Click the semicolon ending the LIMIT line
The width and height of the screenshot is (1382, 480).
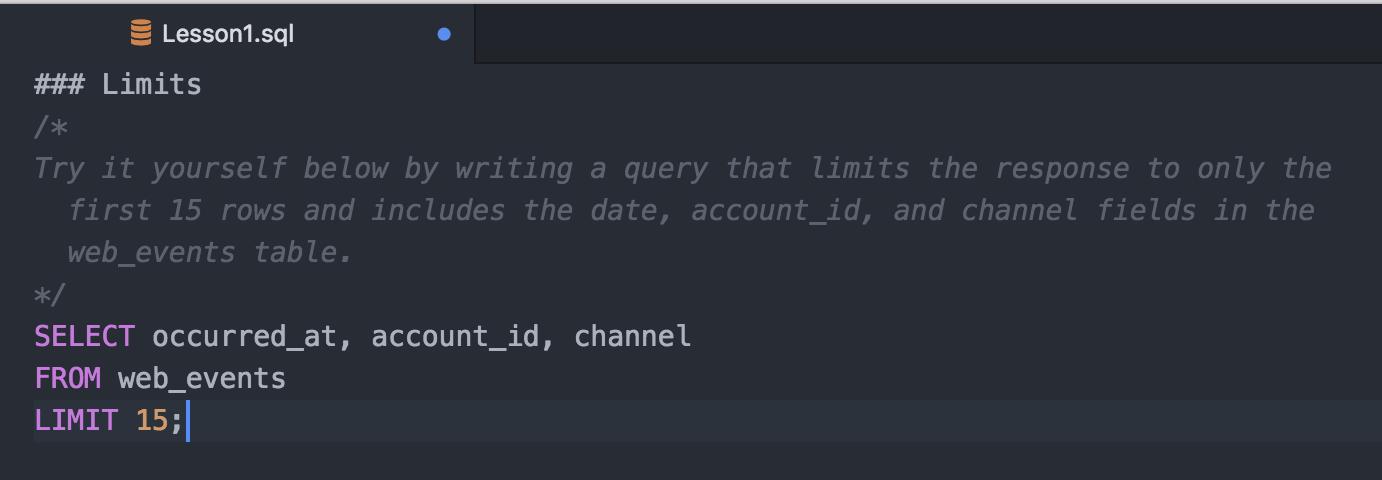click(177, 420)
